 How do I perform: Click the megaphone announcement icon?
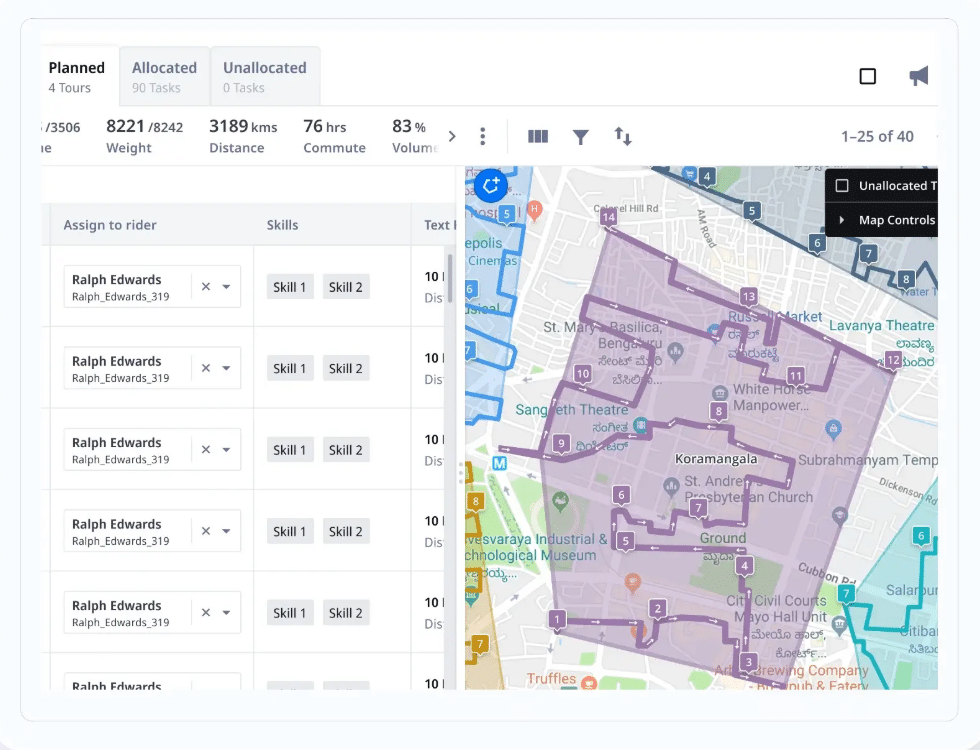coord(919,75)
